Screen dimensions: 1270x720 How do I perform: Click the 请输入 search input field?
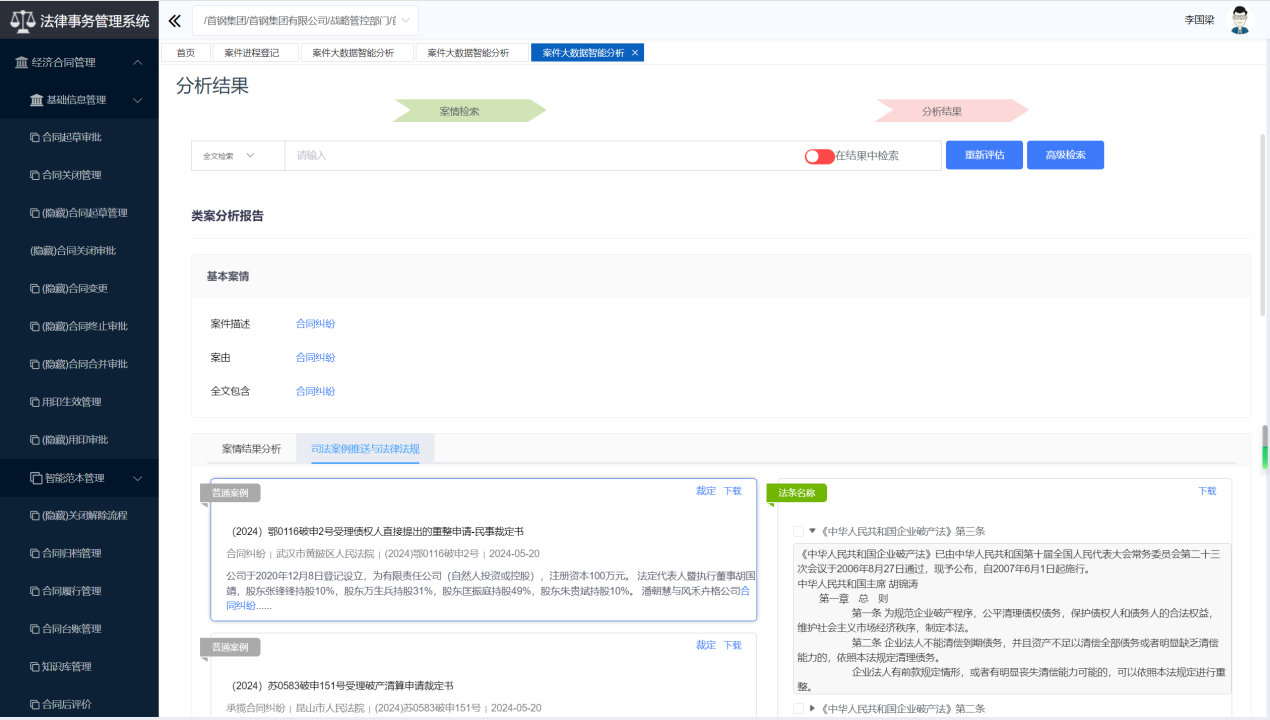[540, 156]
